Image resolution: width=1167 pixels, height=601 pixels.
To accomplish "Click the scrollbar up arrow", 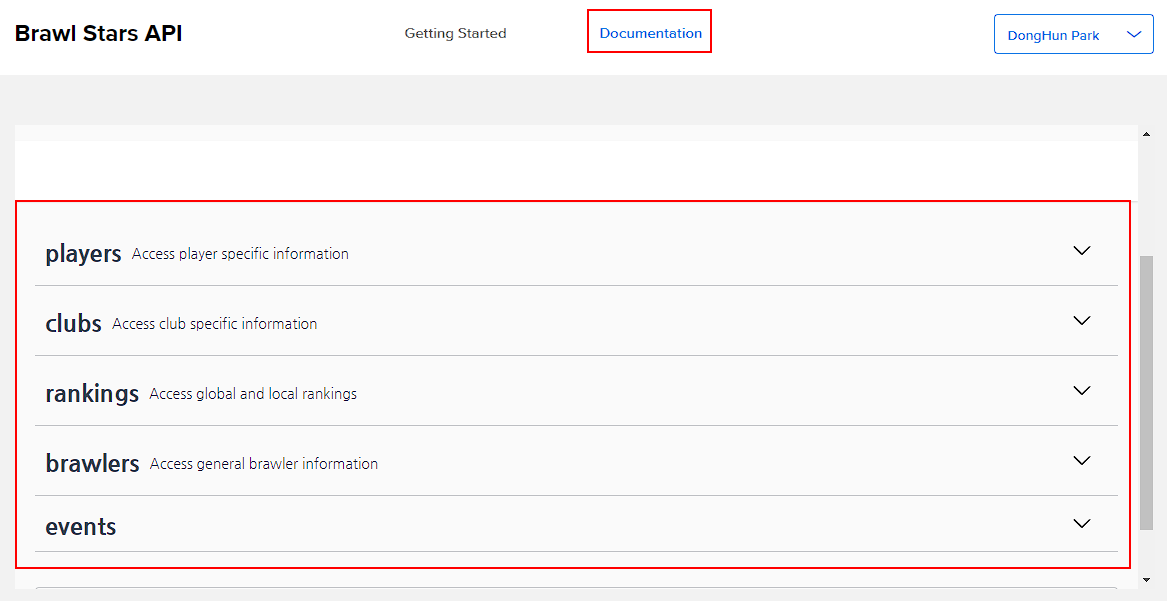I will coord(1146,132).
